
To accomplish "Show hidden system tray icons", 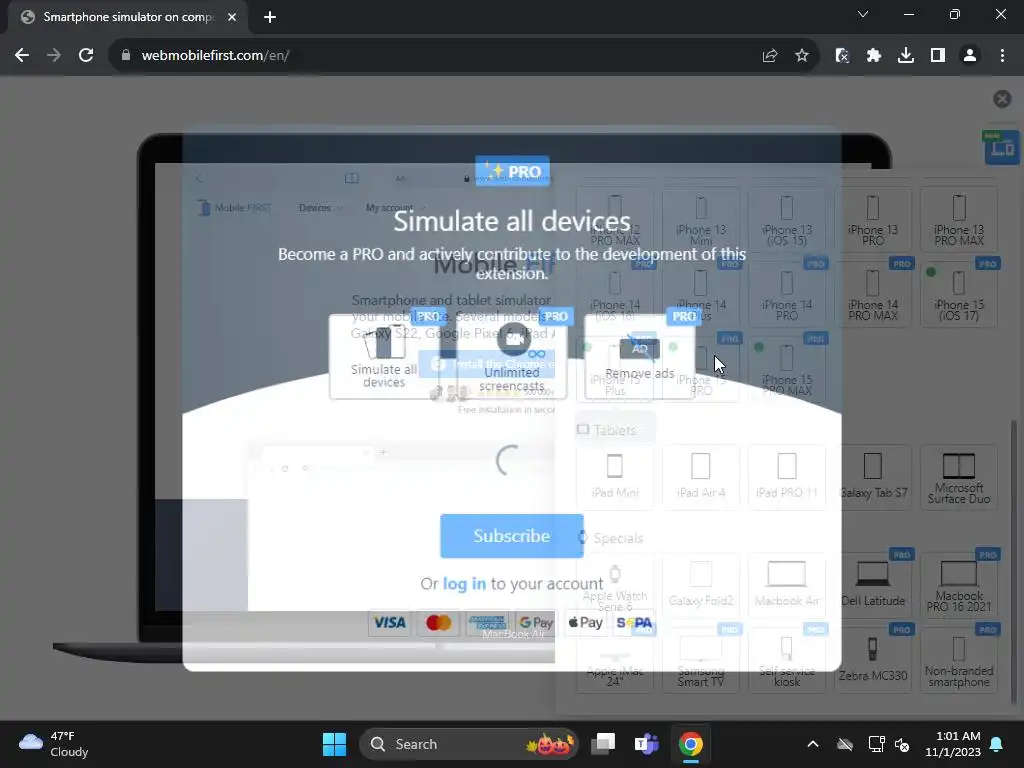I will pos(812,744).
